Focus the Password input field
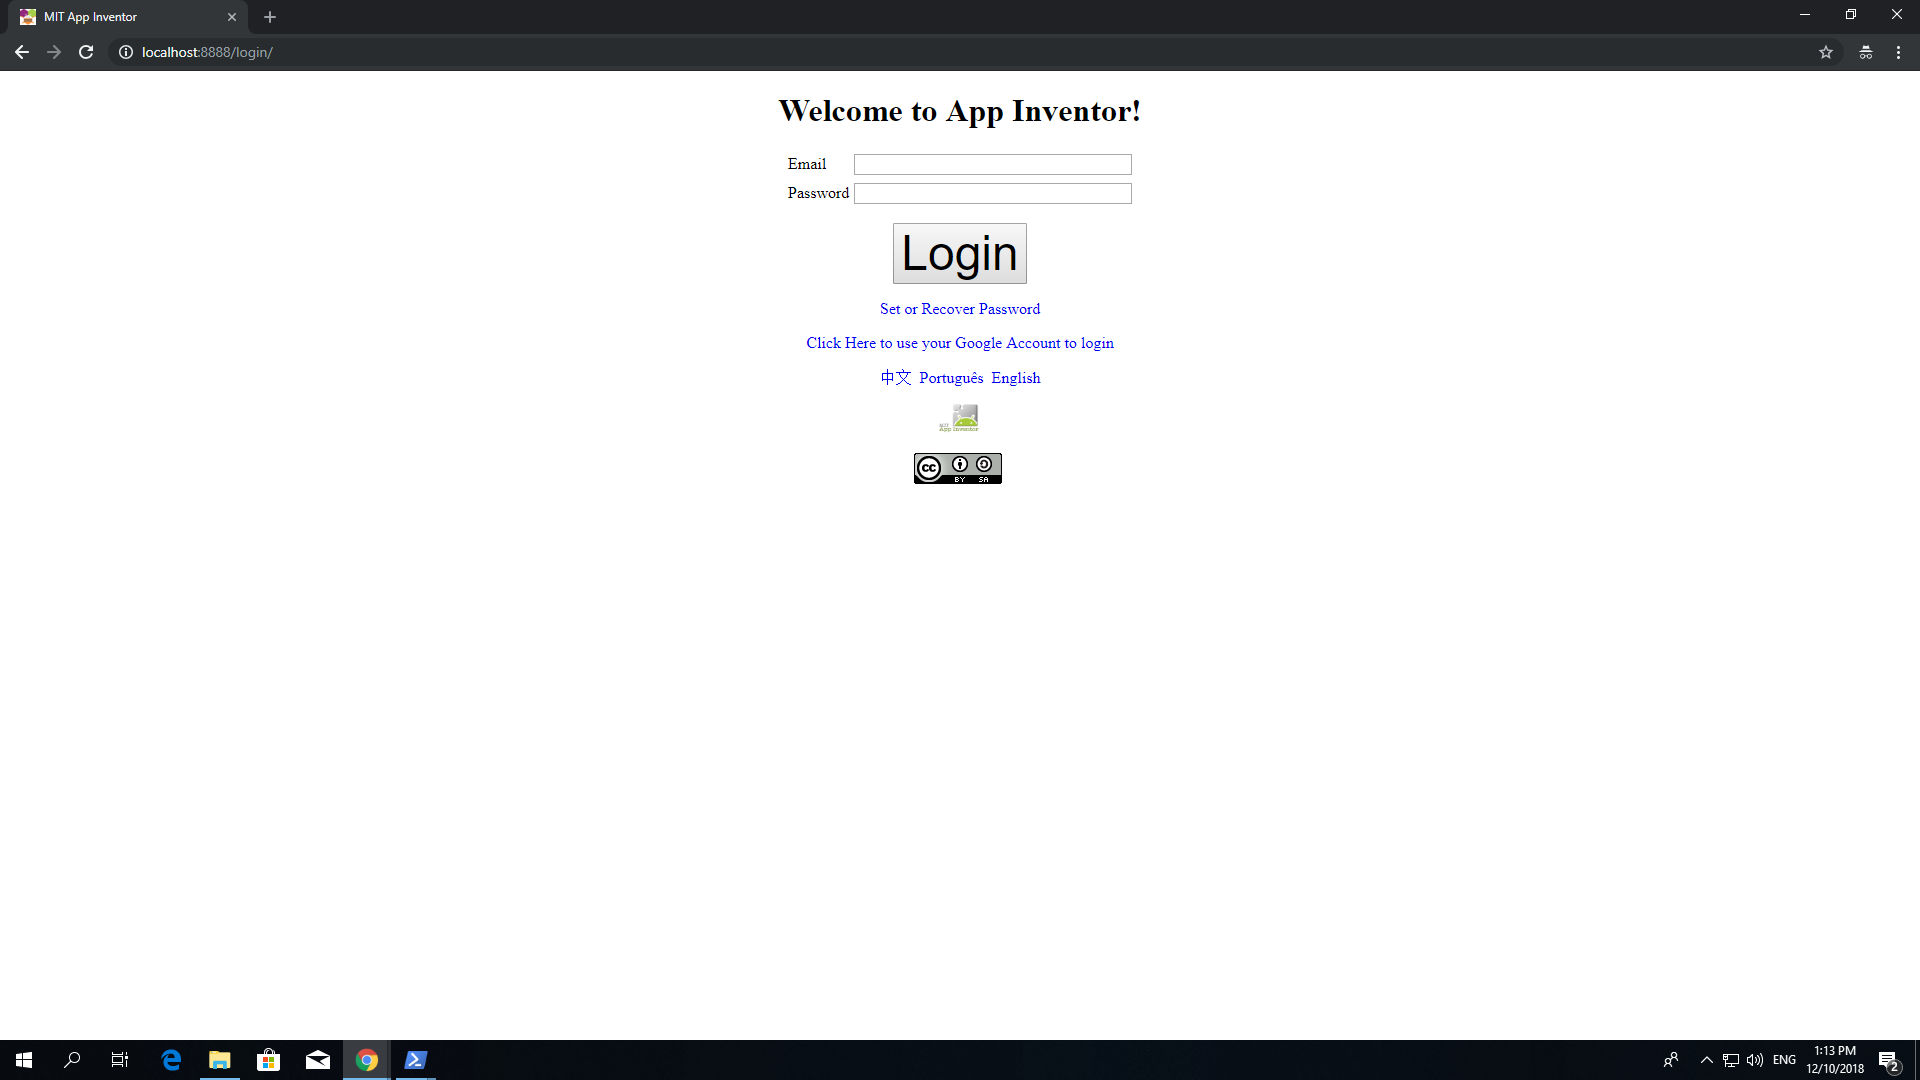The width and height of the screenshot is (1920, 1080). pyautogui.click(x=992, y=193)
